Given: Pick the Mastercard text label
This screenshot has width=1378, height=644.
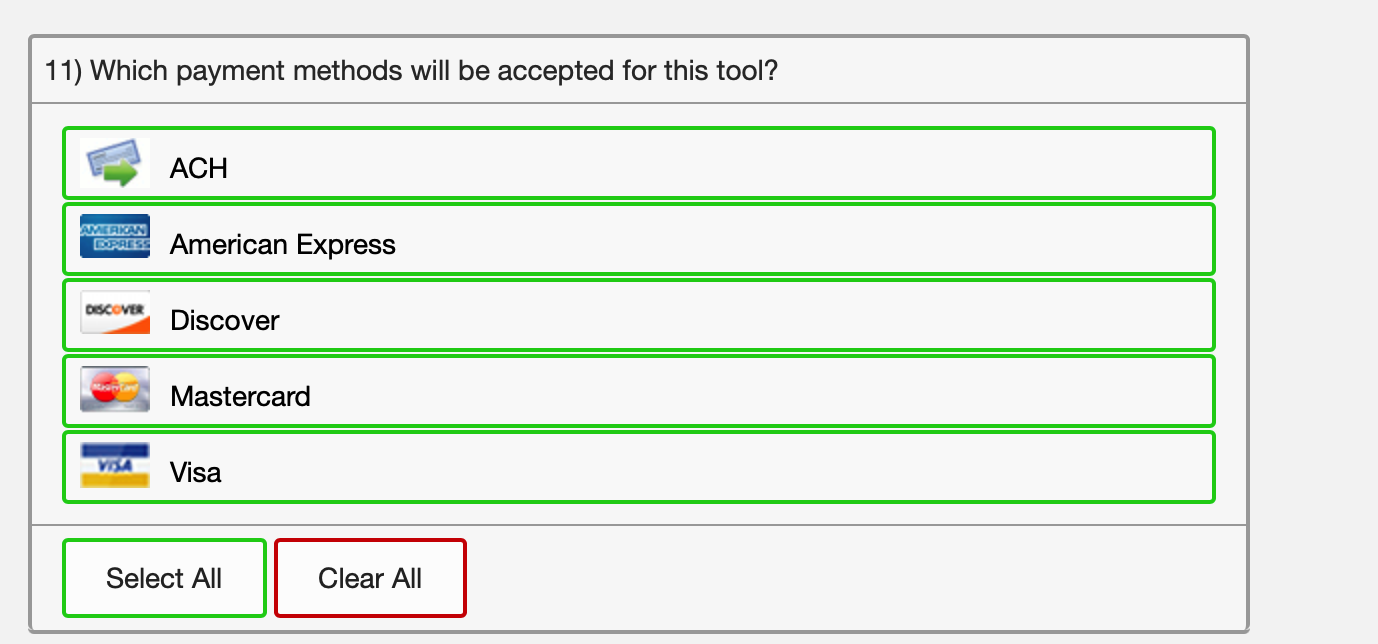Looking at the screenshot, I should pos(240,396).
